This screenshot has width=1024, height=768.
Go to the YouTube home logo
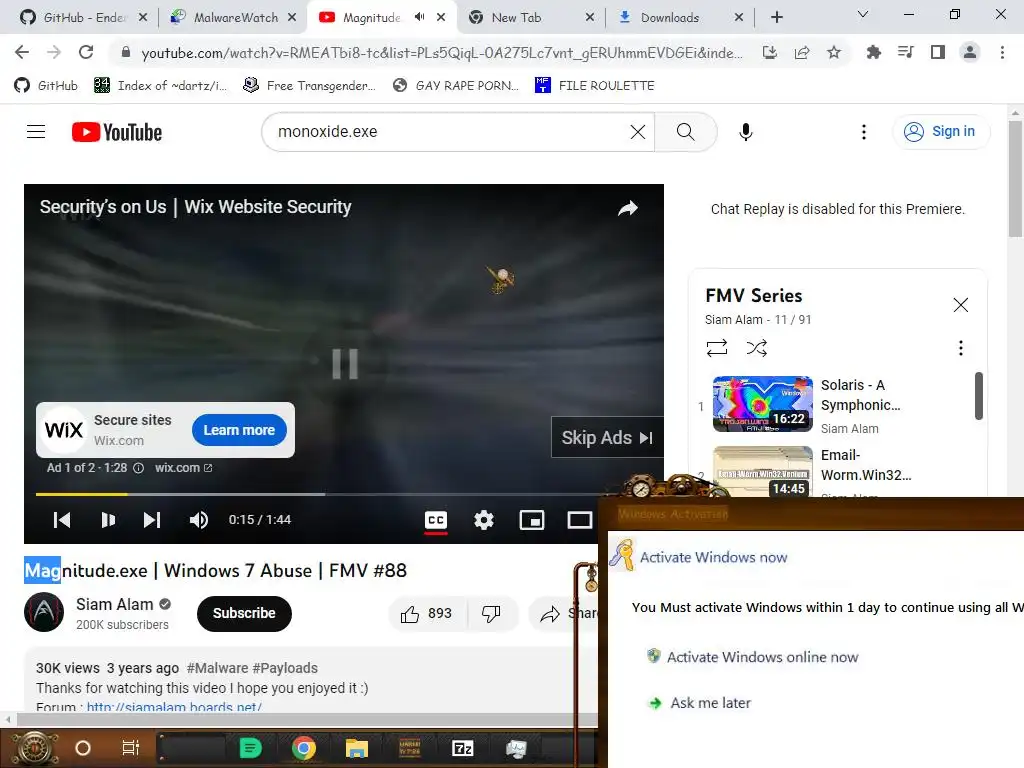pyautogui.click(x=117, y=132)
